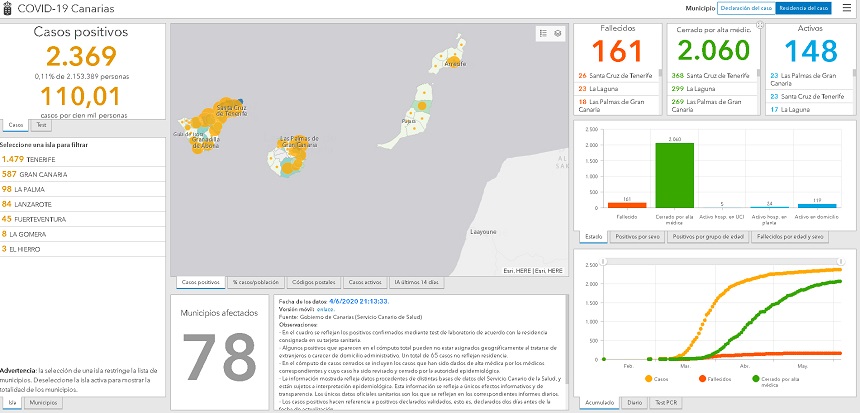Open the Diario chart tab
Viewport: 860px width, 413px height.
tap(634, 402)
